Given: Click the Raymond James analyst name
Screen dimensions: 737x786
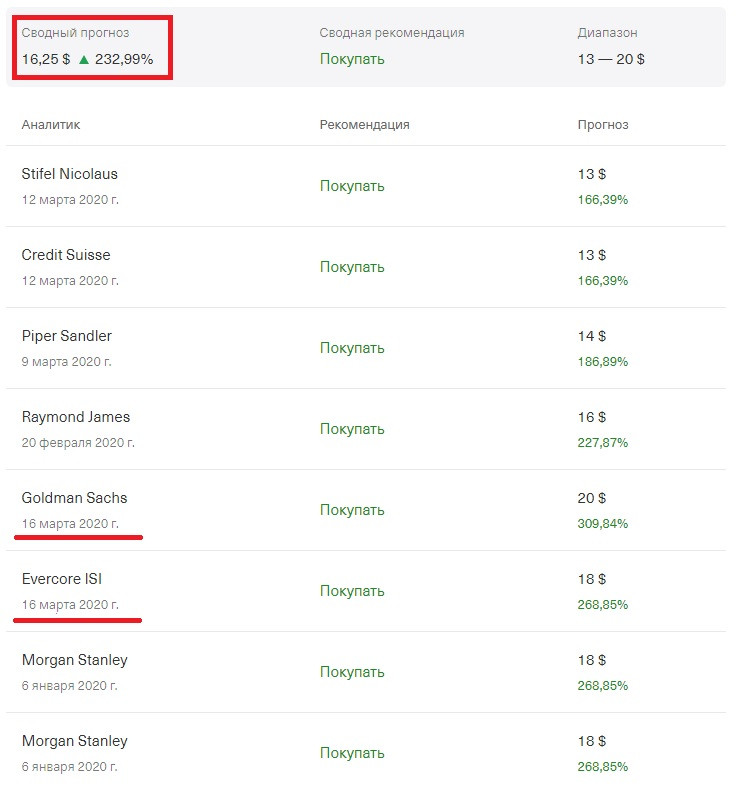Looking at the screenshot, I should tap(75, 417).
